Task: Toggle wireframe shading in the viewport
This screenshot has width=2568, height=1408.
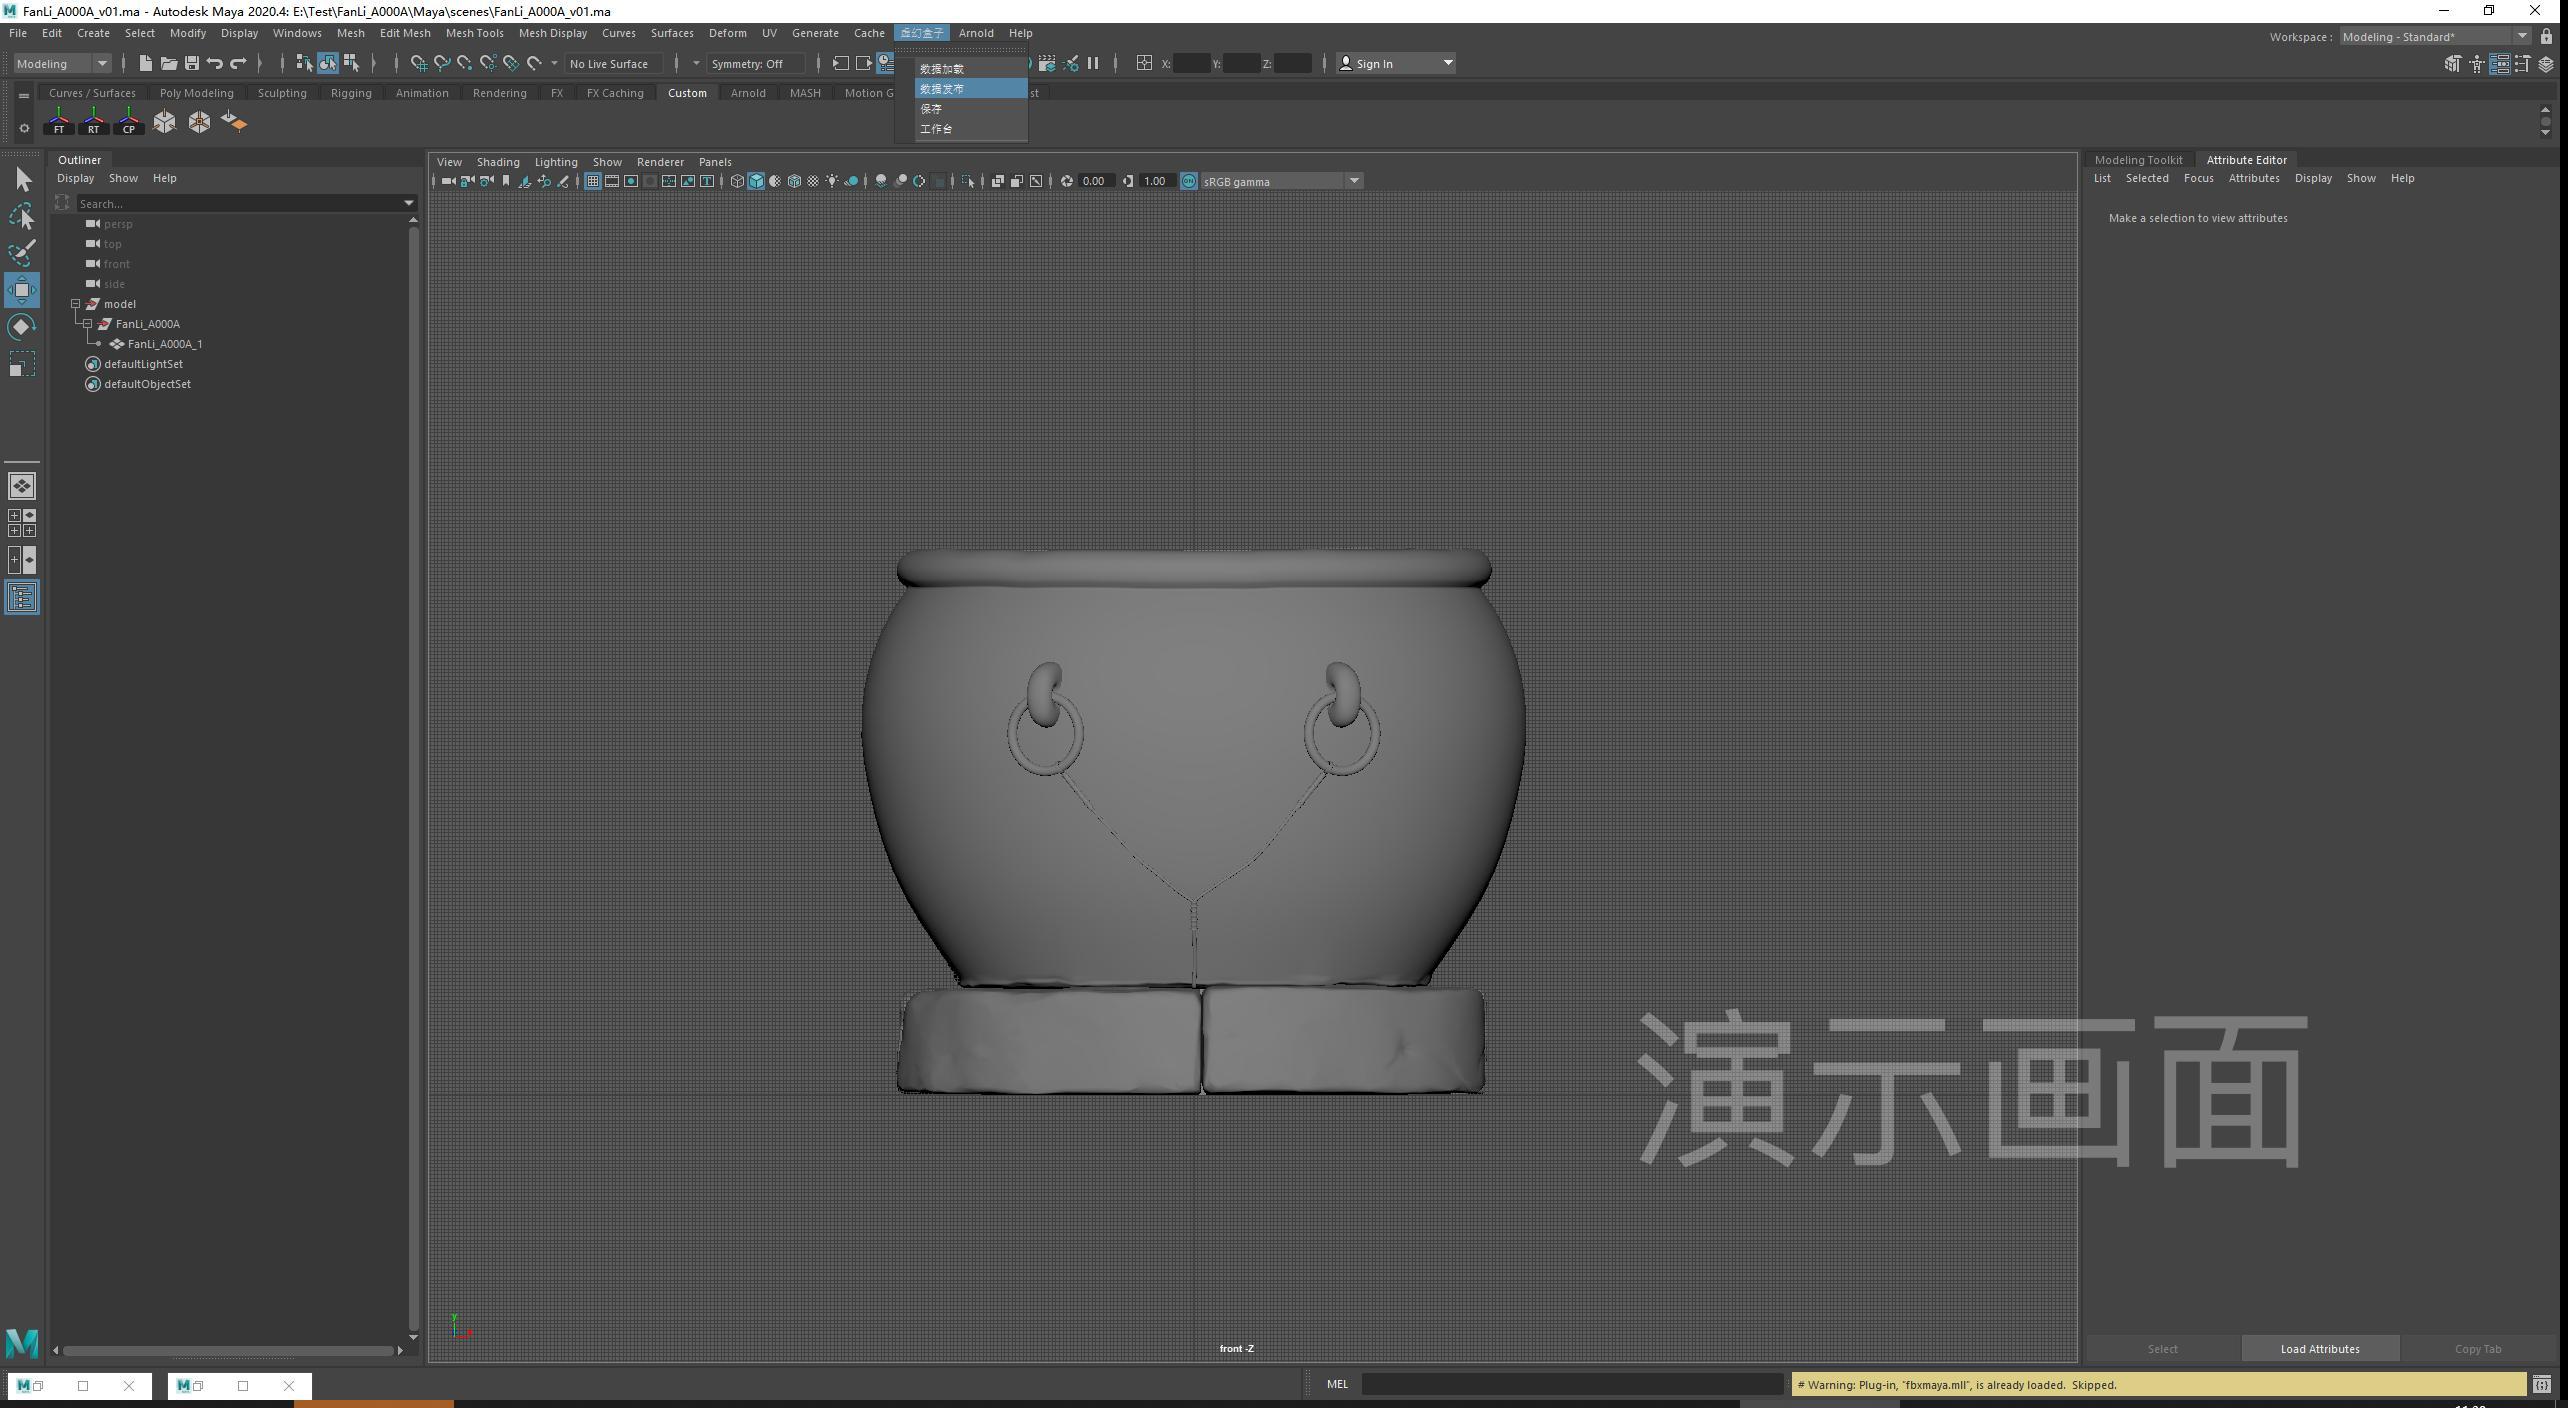Action: pos(737,181)
